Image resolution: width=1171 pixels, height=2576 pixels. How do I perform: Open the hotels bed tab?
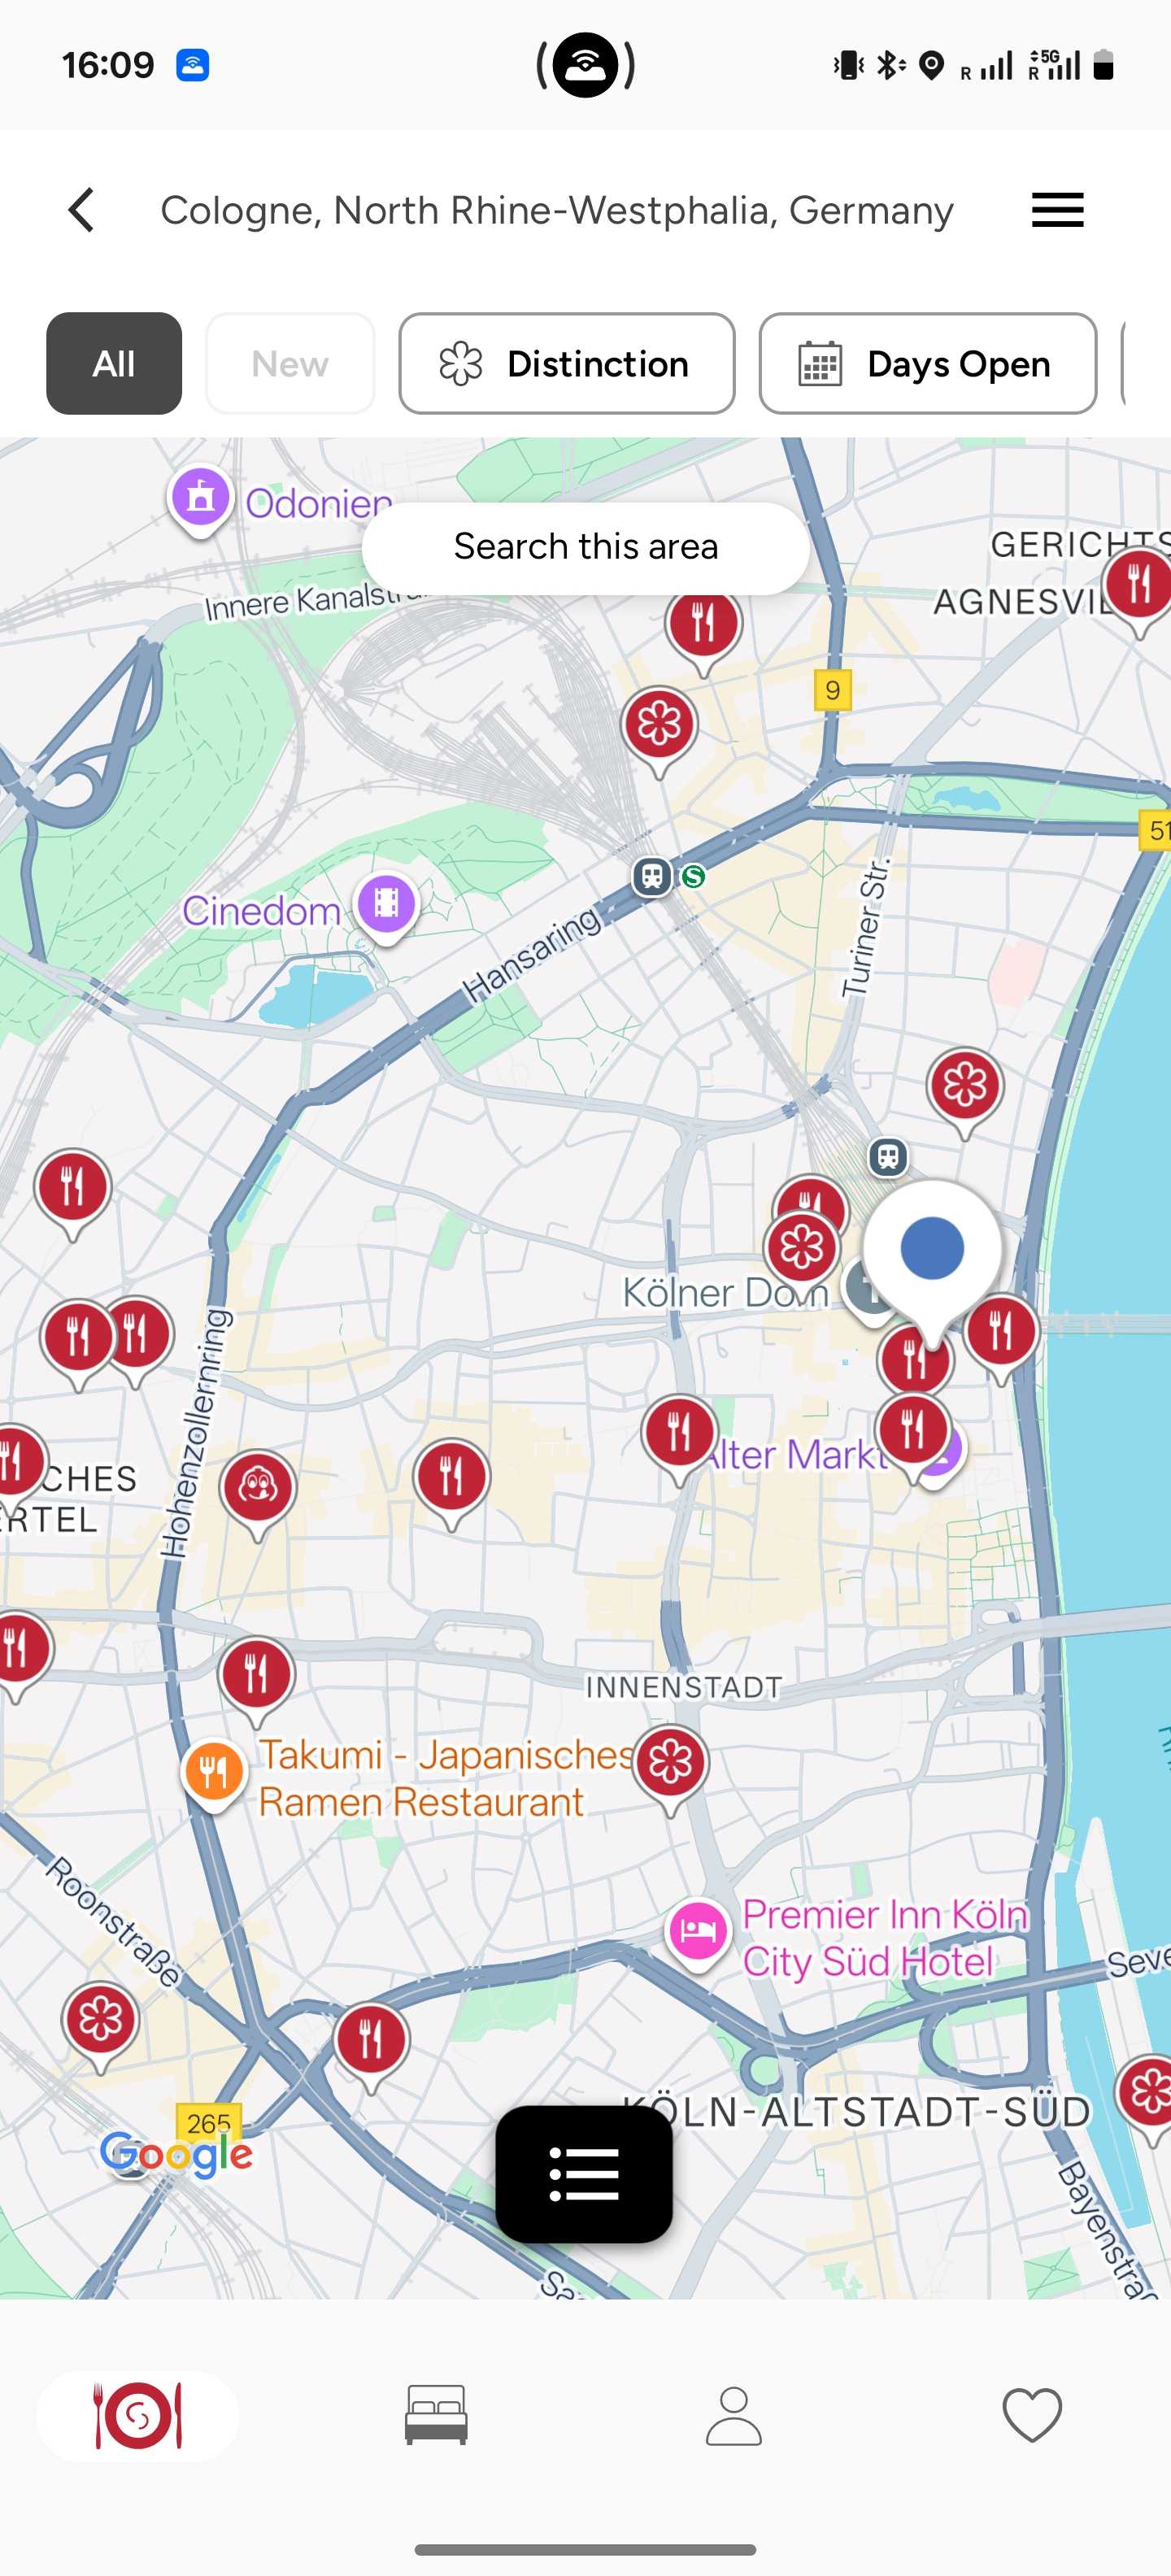pos(436,2414)
